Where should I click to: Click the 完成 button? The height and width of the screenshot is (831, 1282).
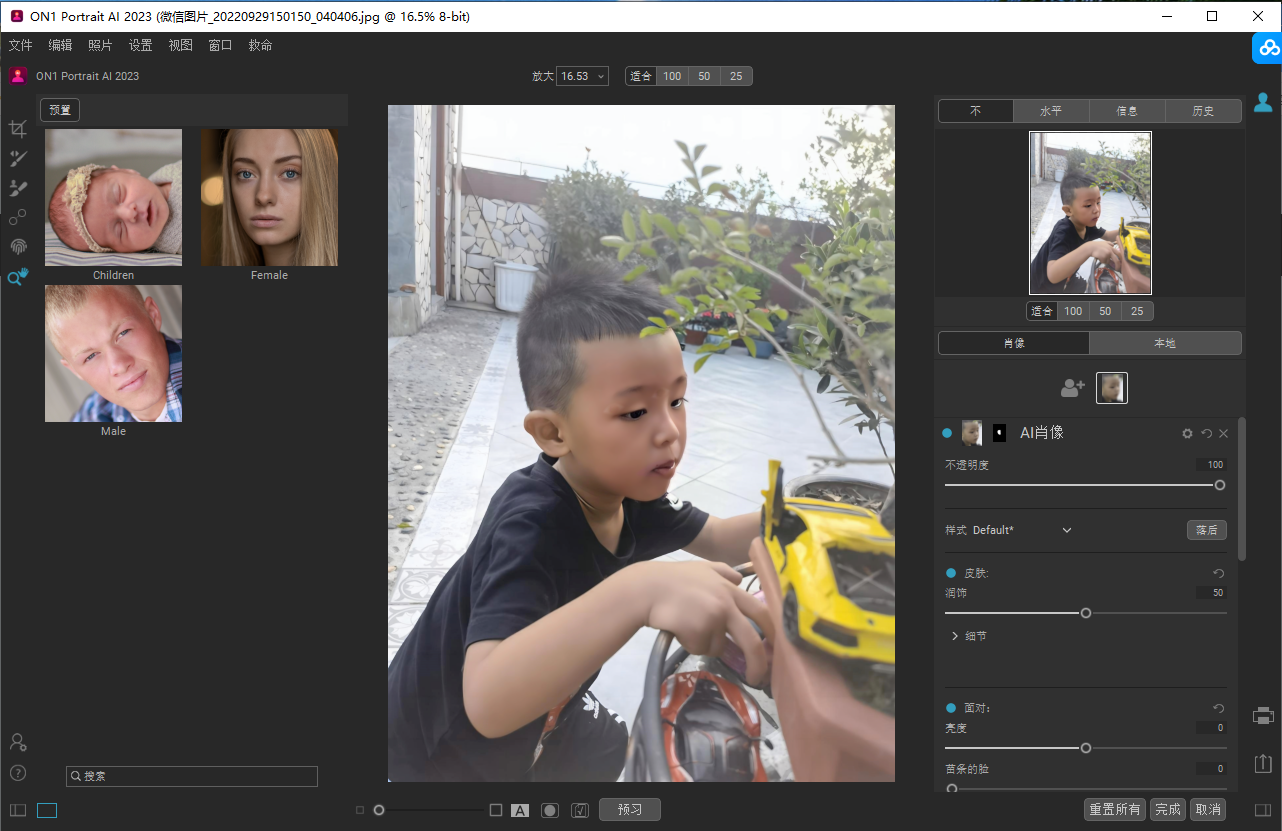tap(1167, 810)
